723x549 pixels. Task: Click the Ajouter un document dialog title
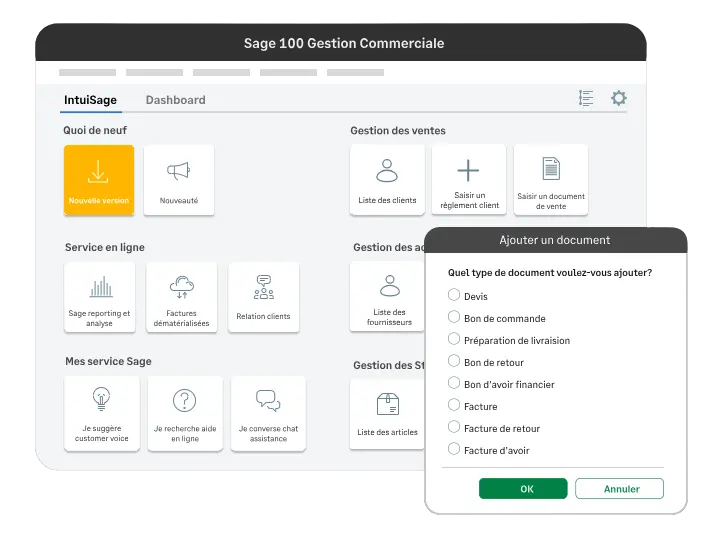(555, 240)
